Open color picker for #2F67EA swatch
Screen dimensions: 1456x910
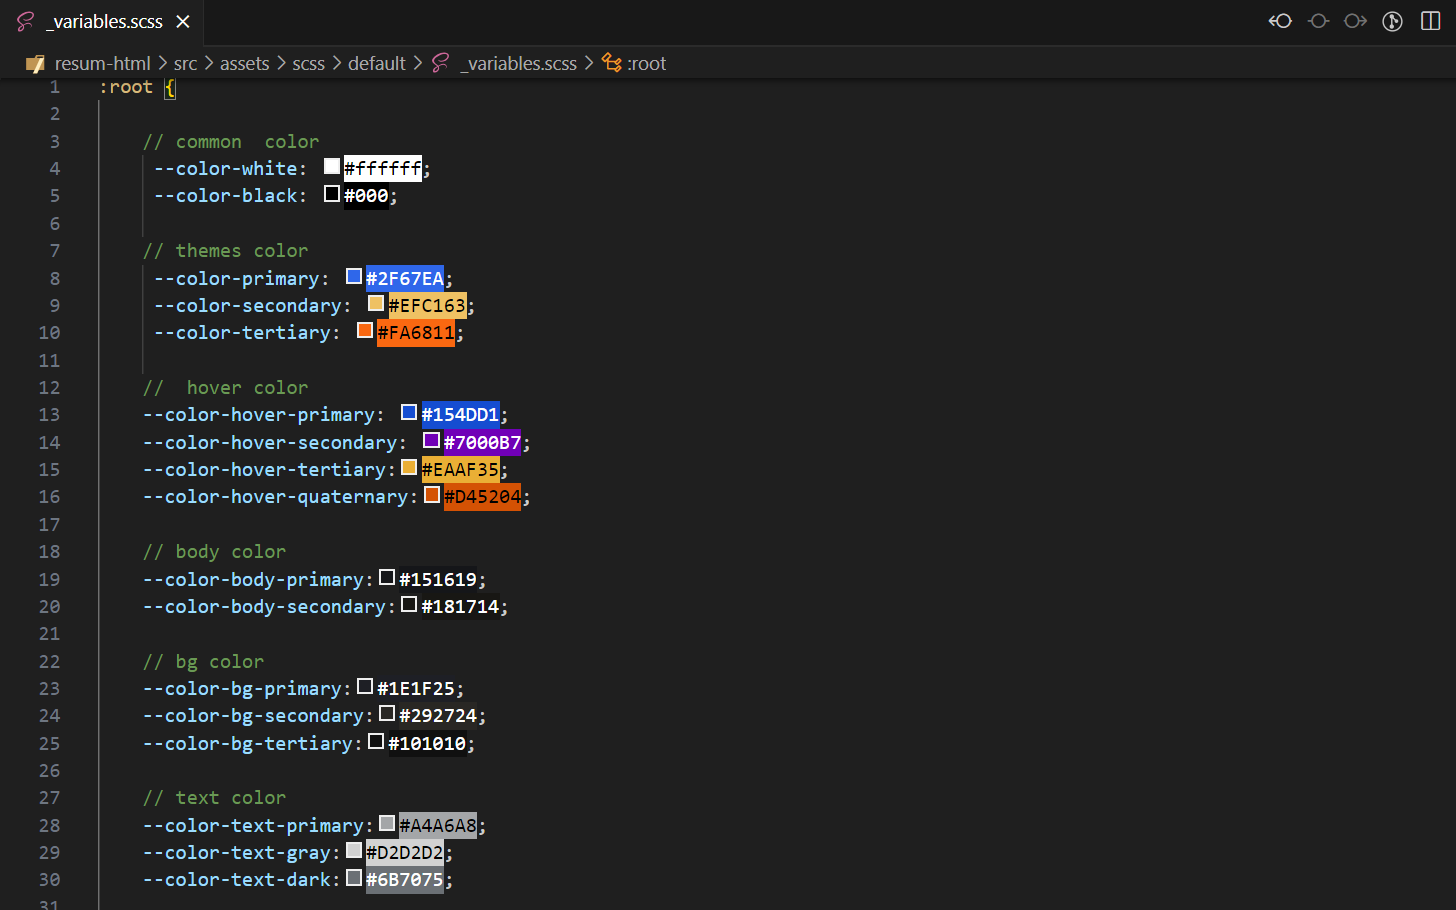(354, 276)
